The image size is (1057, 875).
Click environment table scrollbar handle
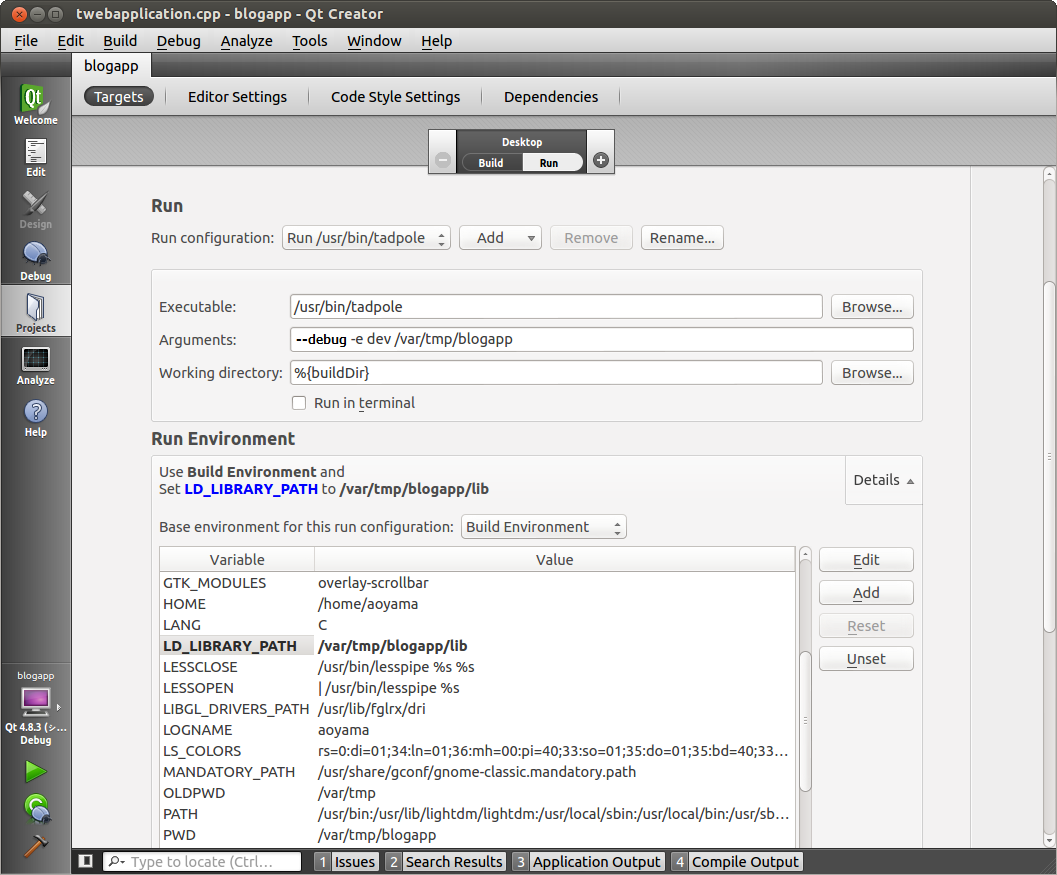(805, 721)
